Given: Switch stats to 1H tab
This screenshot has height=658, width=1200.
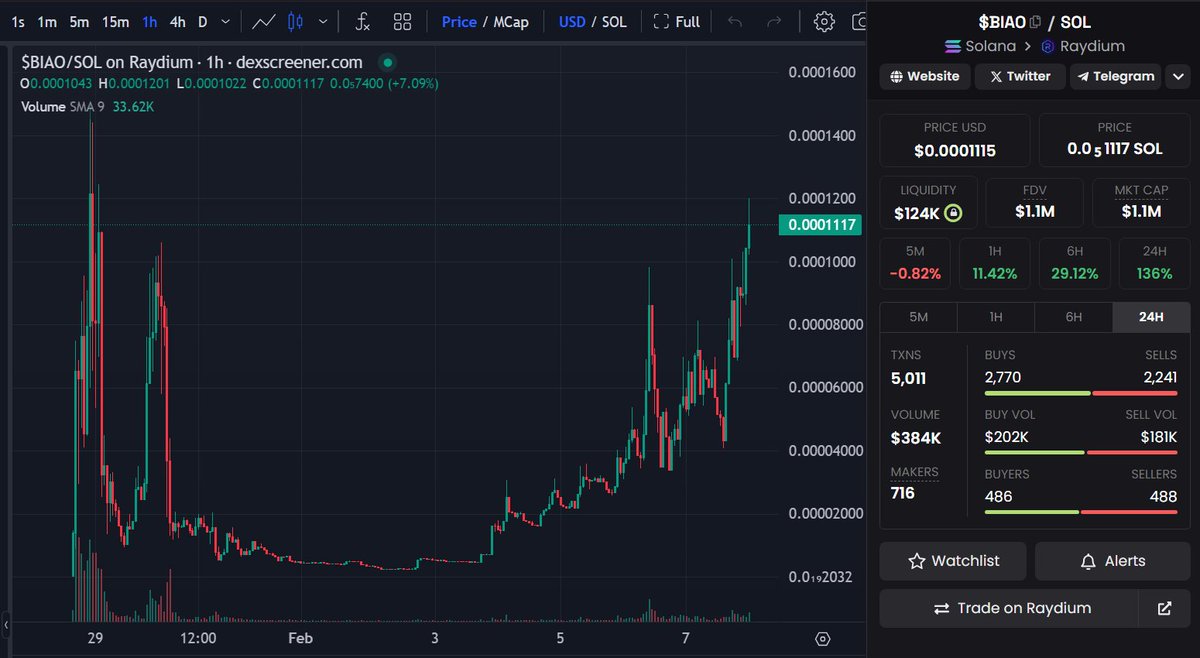Looking at the screenshot, I should click(x=996, y=317).
